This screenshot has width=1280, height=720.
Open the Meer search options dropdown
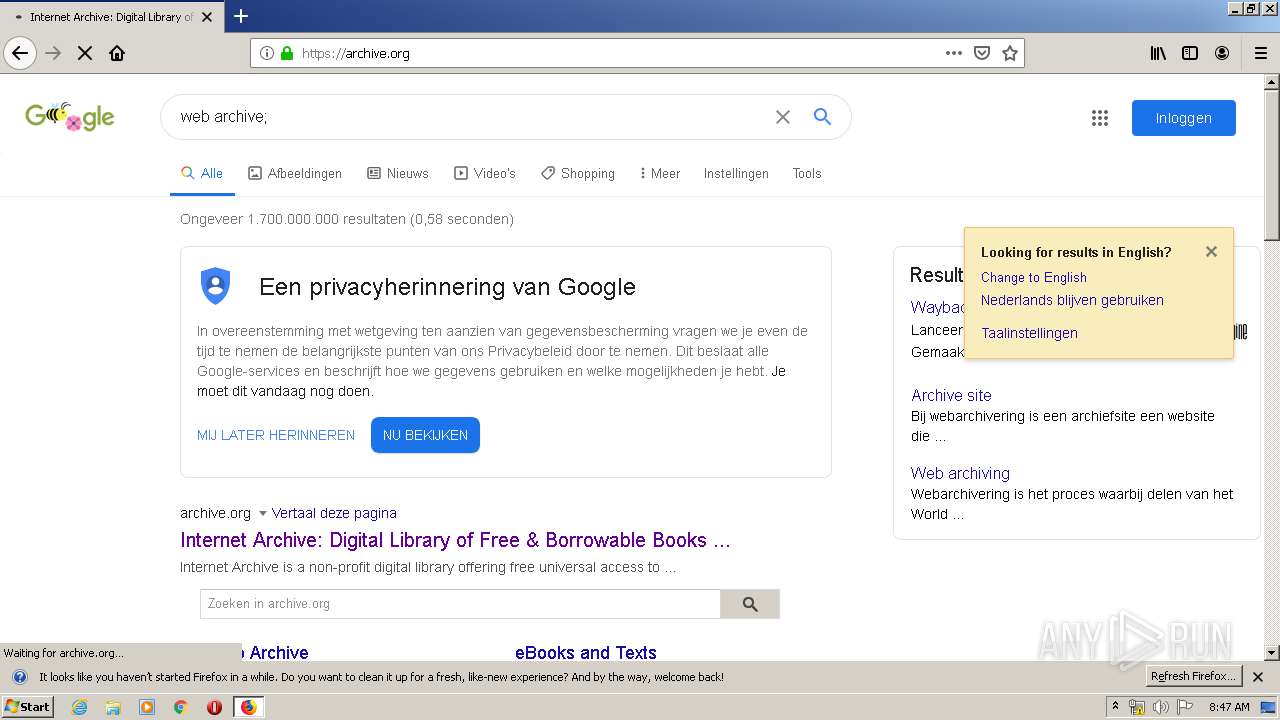tap(659, 173)
